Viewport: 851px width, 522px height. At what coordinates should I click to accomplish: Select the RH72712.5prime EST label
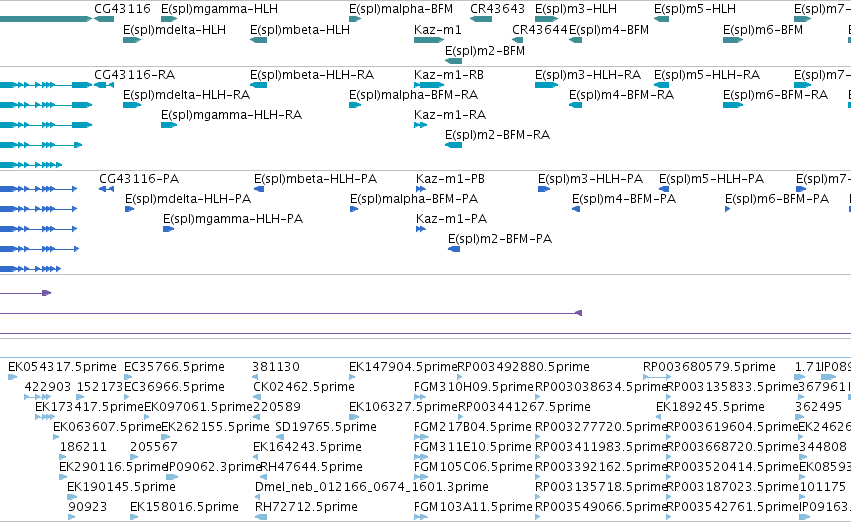click(306, 507)
